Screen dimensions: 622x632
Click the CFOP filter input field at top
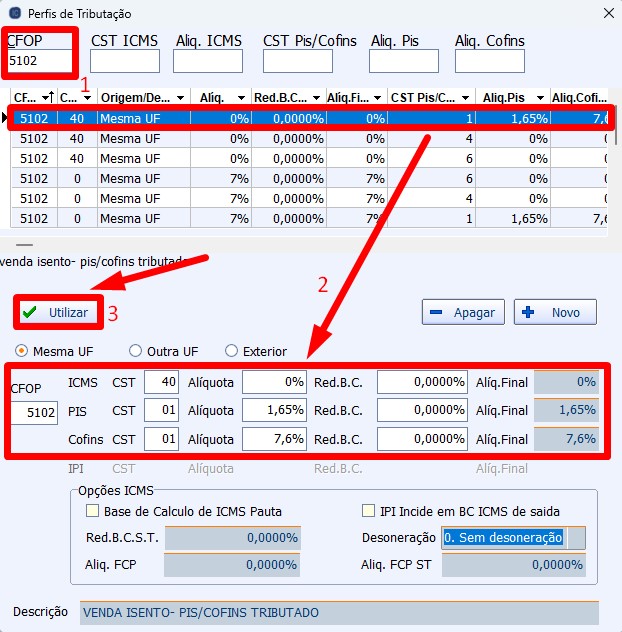point(40,61)
